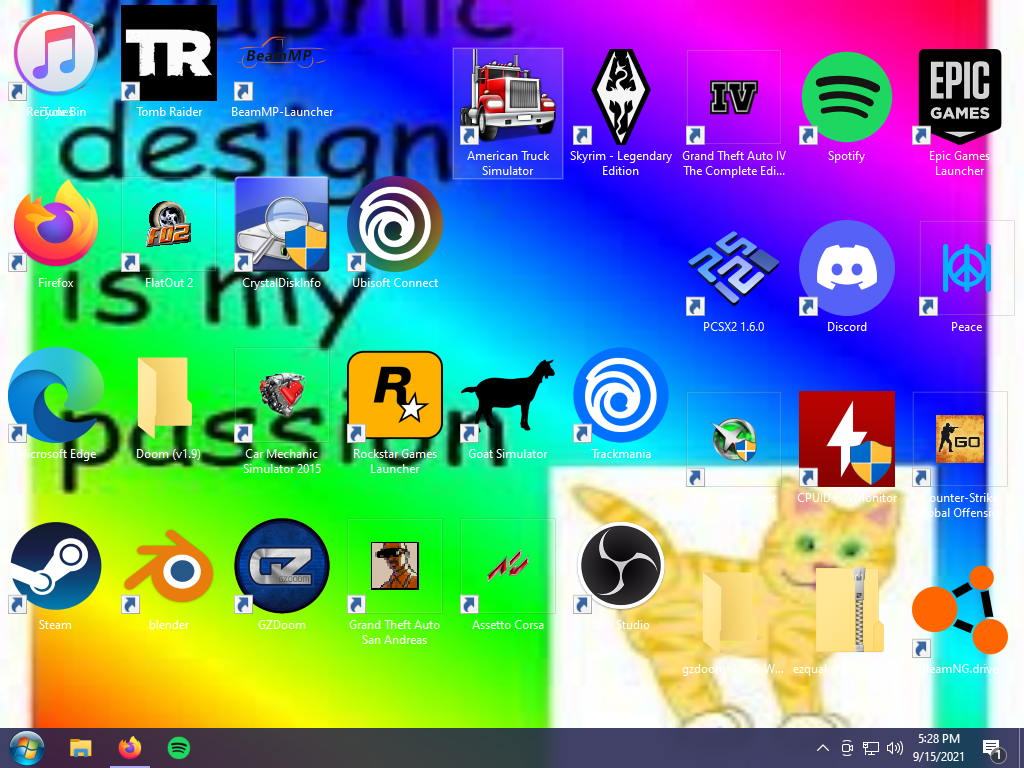
Task: Launch Grand Theft Auto San Andreas
Action: [x=394, y=566]
